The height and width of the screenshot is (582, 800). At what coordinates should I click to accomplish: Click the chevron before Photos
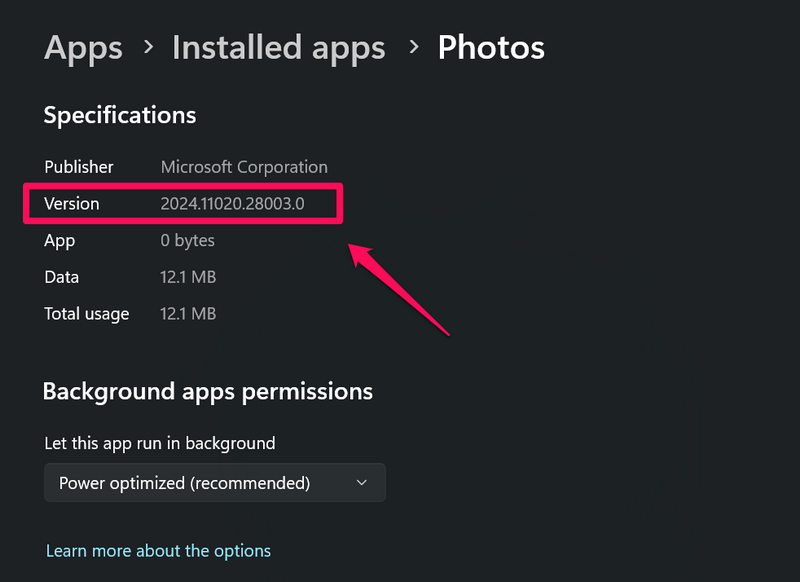coord(411,48)
